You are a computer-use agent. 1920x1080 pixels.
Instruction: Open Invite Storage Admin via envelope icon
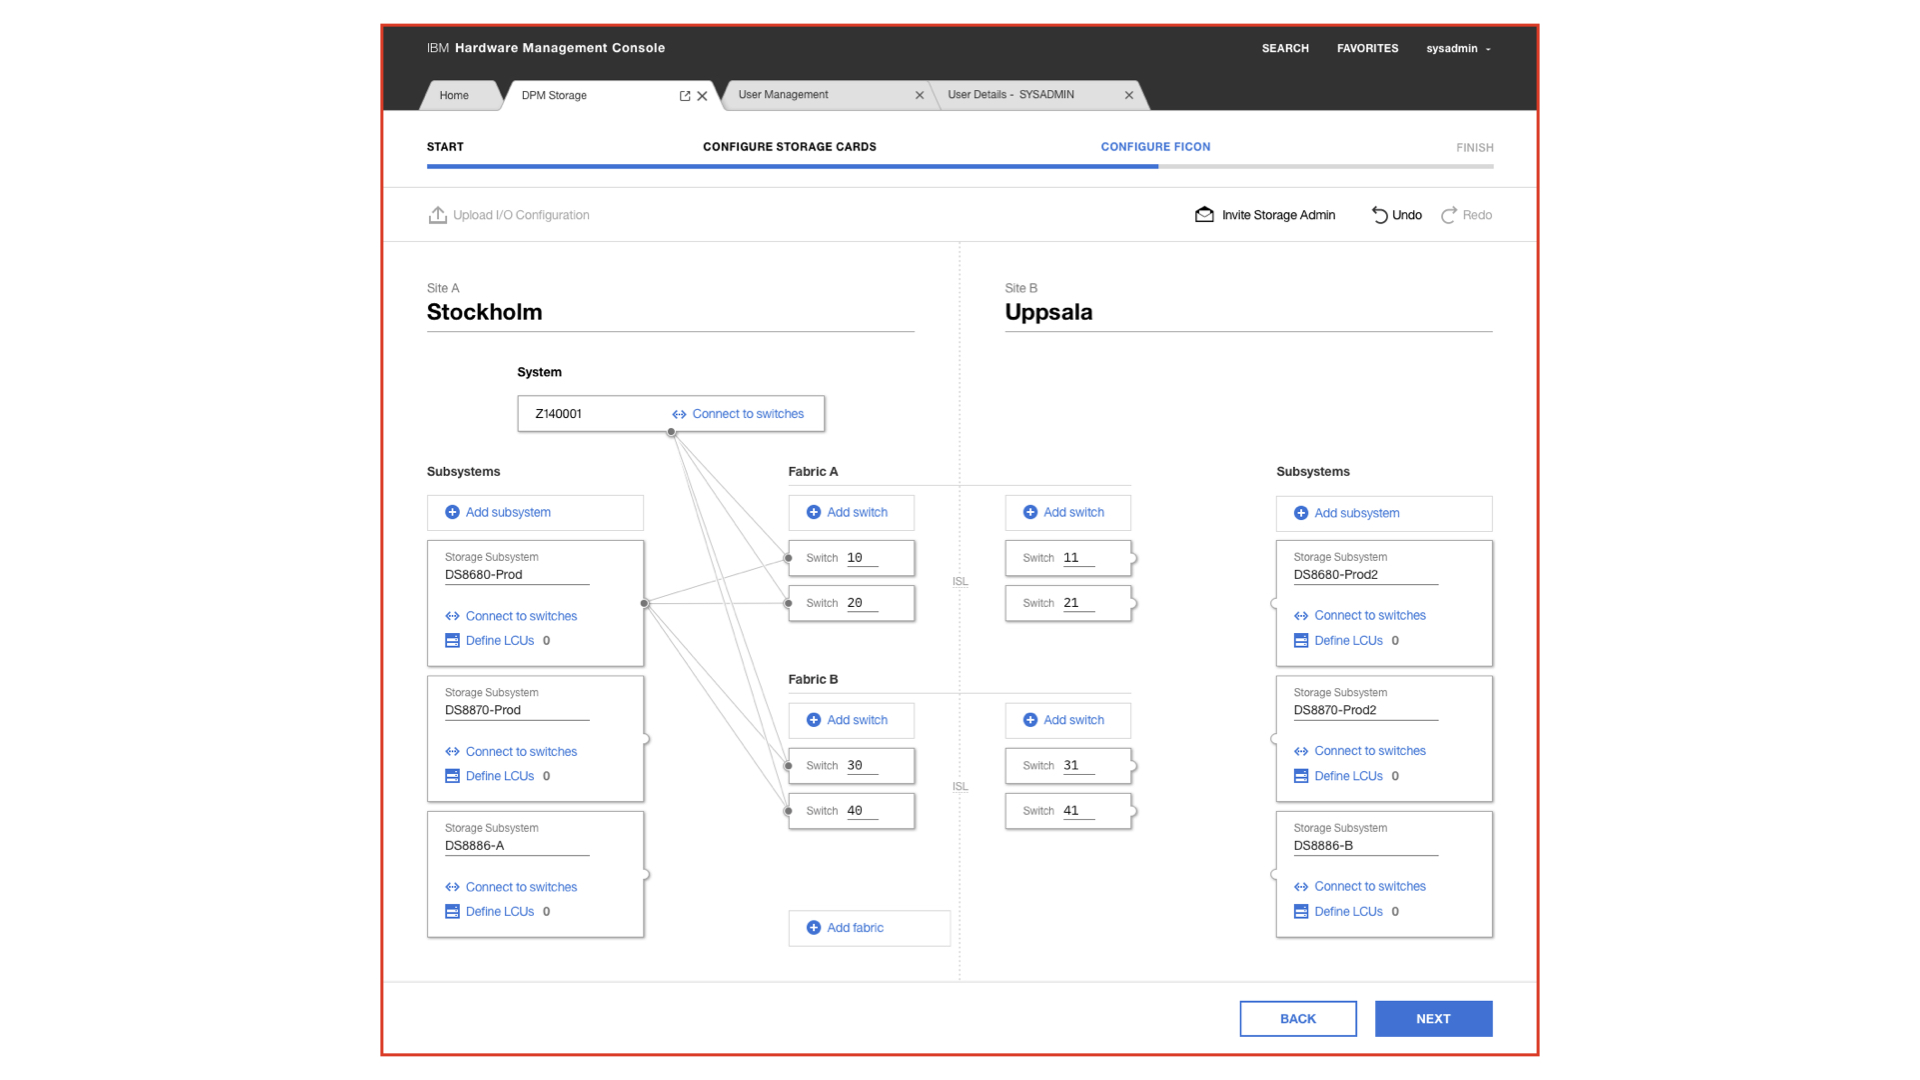tap(1204, 214)
